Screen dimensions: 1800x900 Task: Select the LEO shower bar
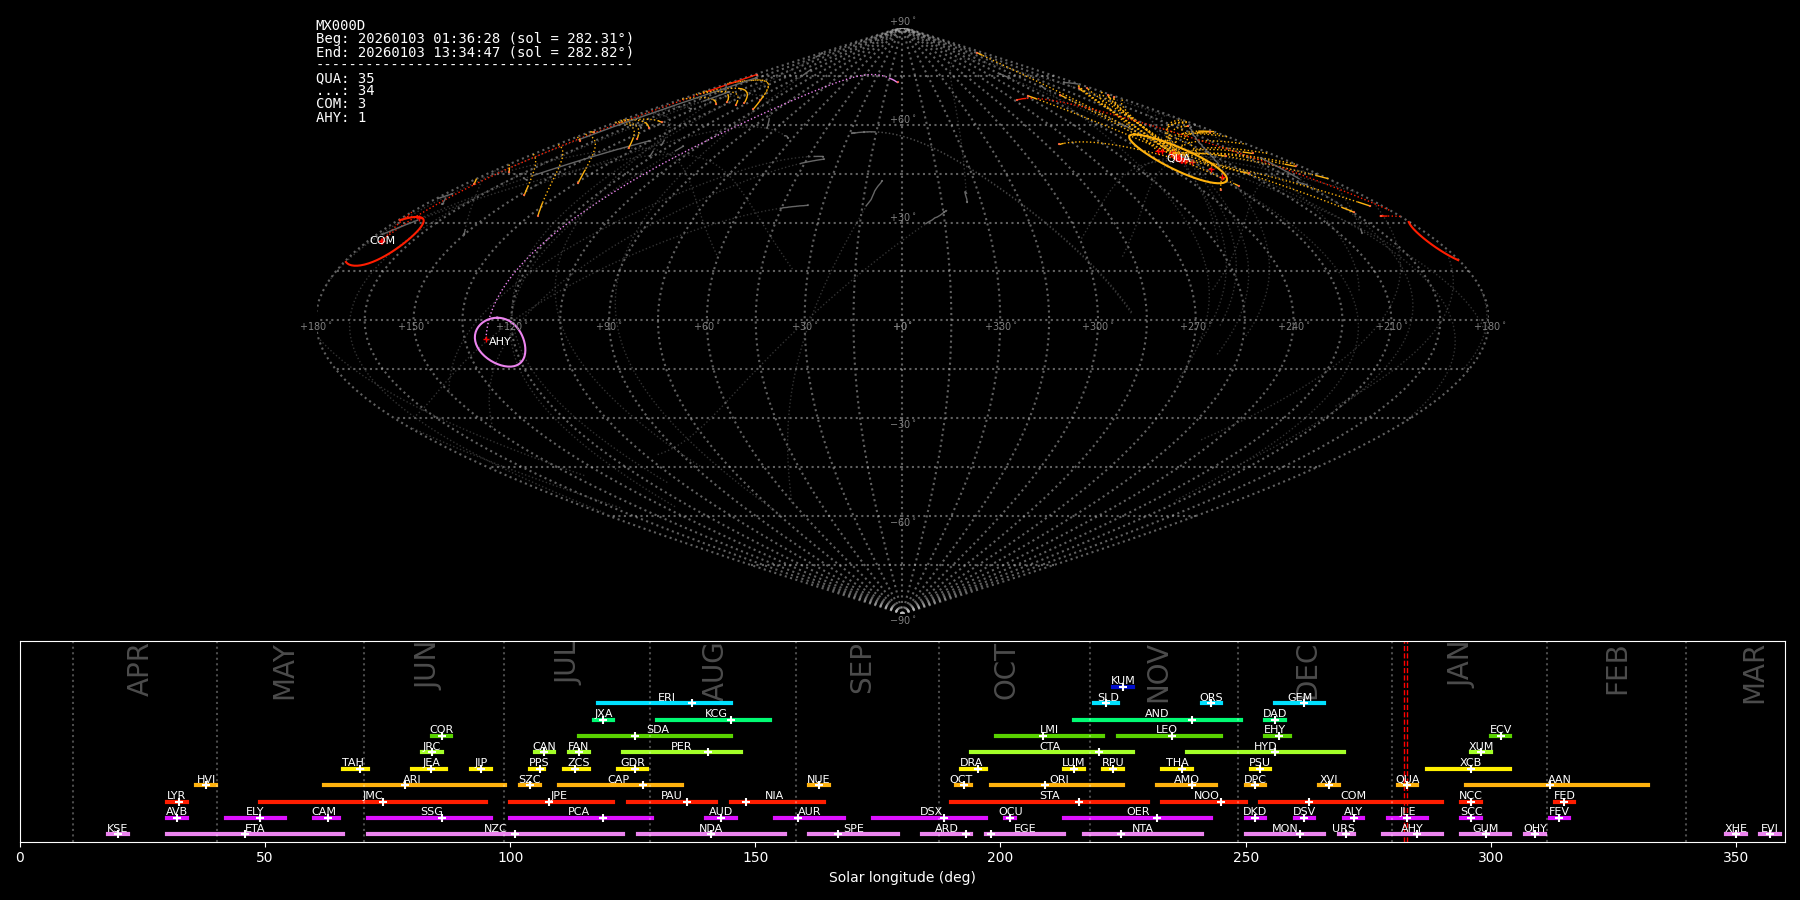(x=1168, y=736)
